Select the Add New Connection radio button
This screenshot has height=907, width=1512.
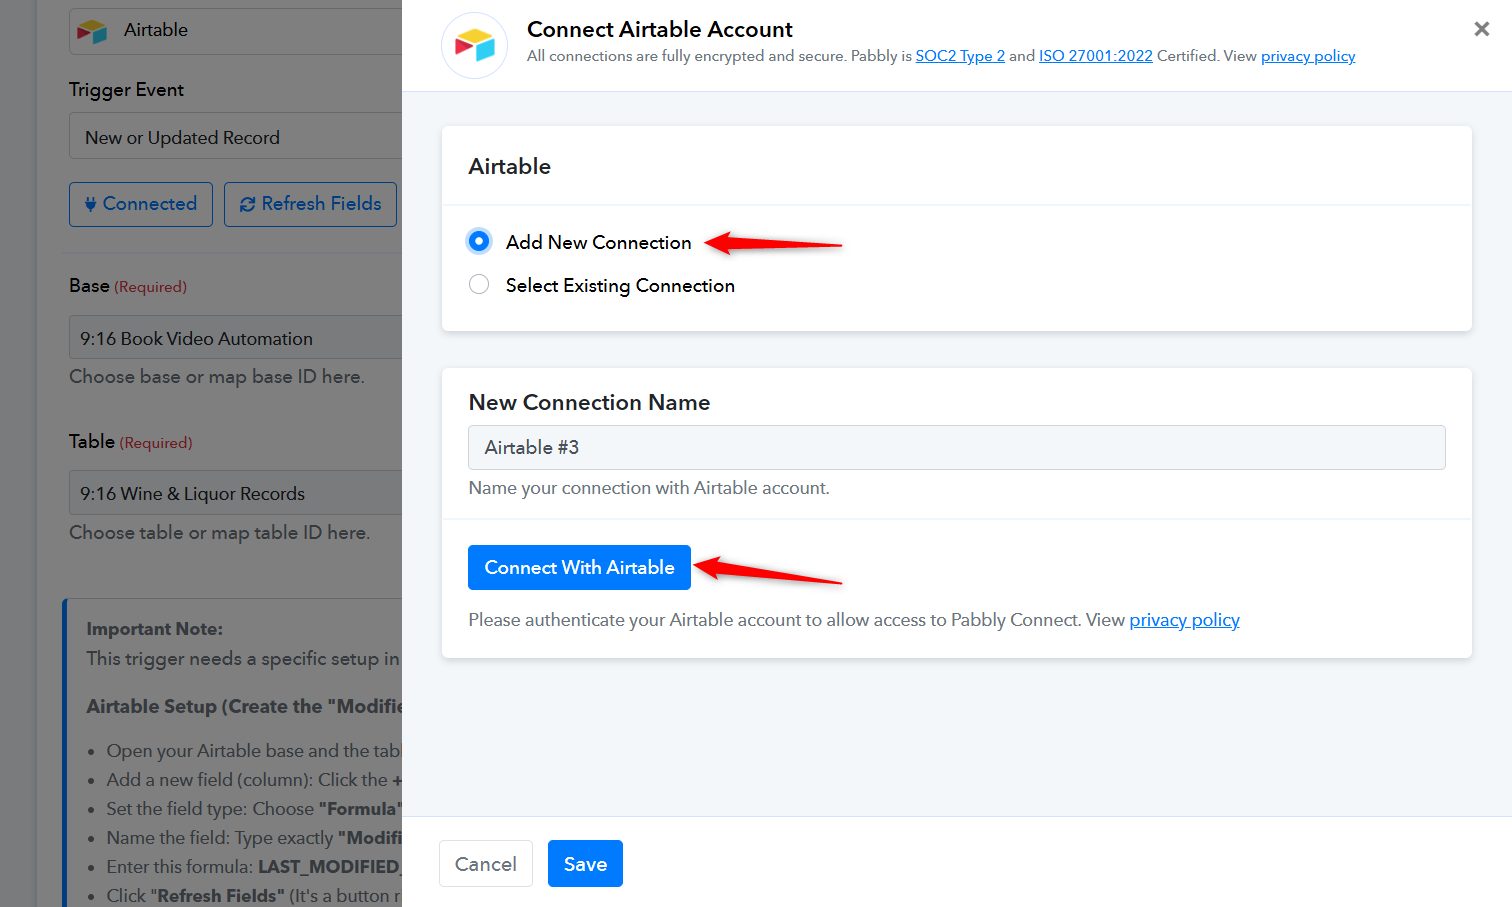tap(479, 241)
